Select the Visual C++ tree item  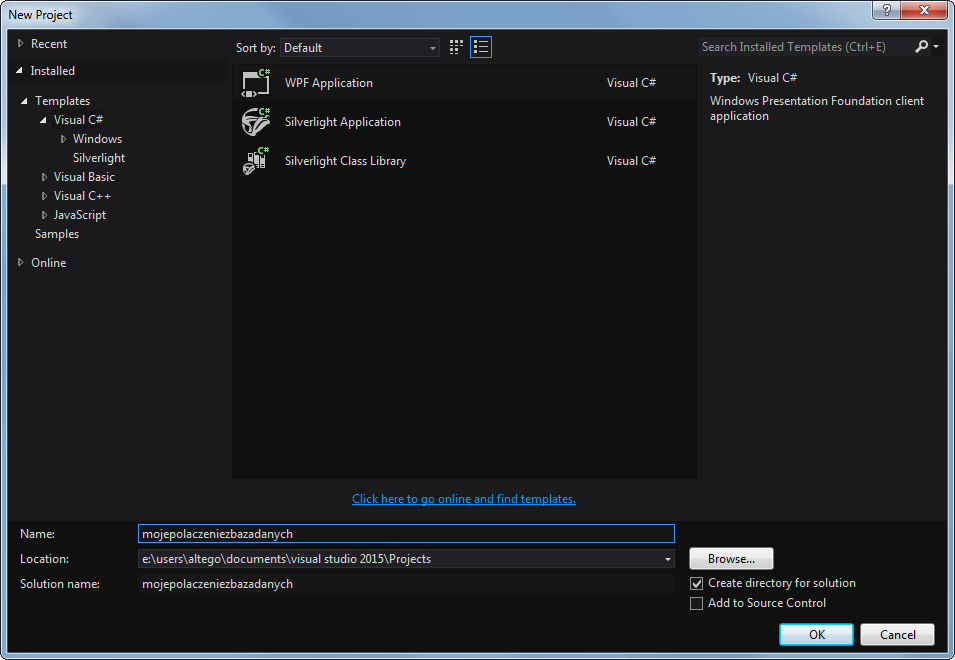pyautogui.click(x=82, y=196)
